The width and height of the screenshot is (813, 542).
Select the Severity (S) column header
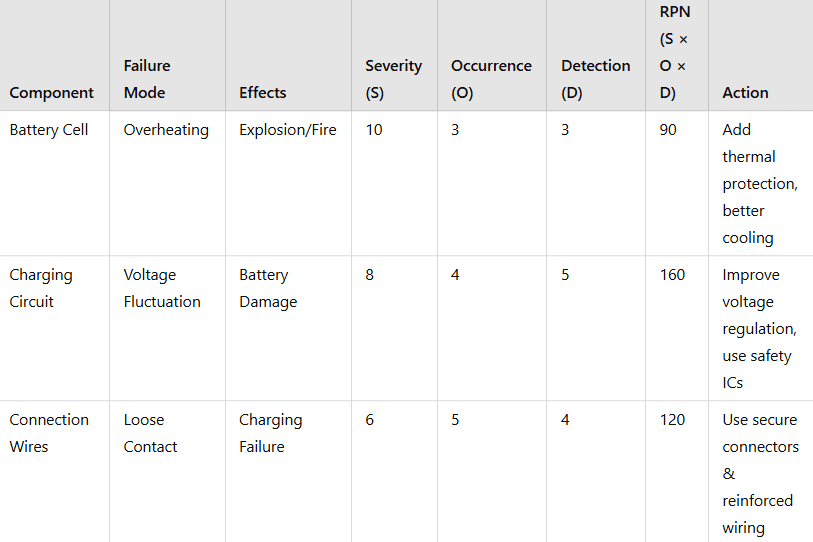click(x=393, y=79)
